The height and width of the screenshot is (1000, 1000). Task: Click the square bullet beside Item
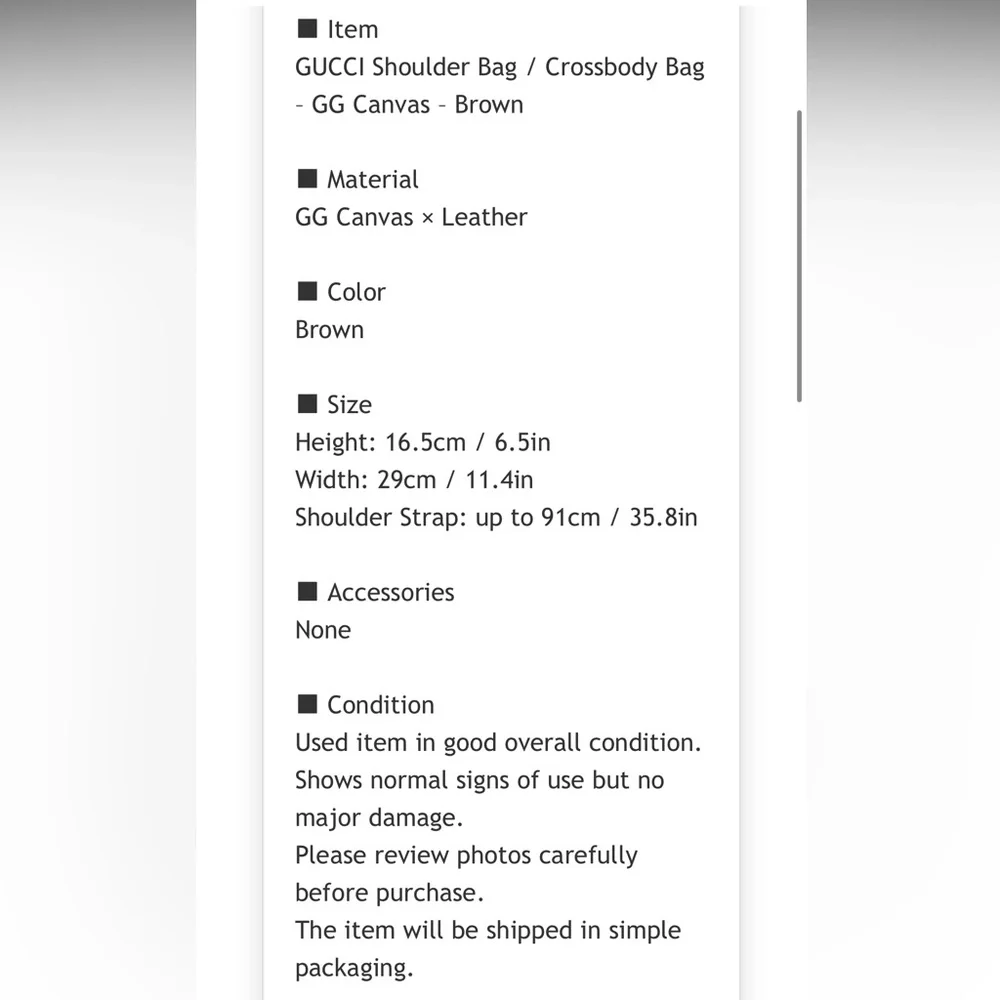pyautogui.click(x=307, y=28)
